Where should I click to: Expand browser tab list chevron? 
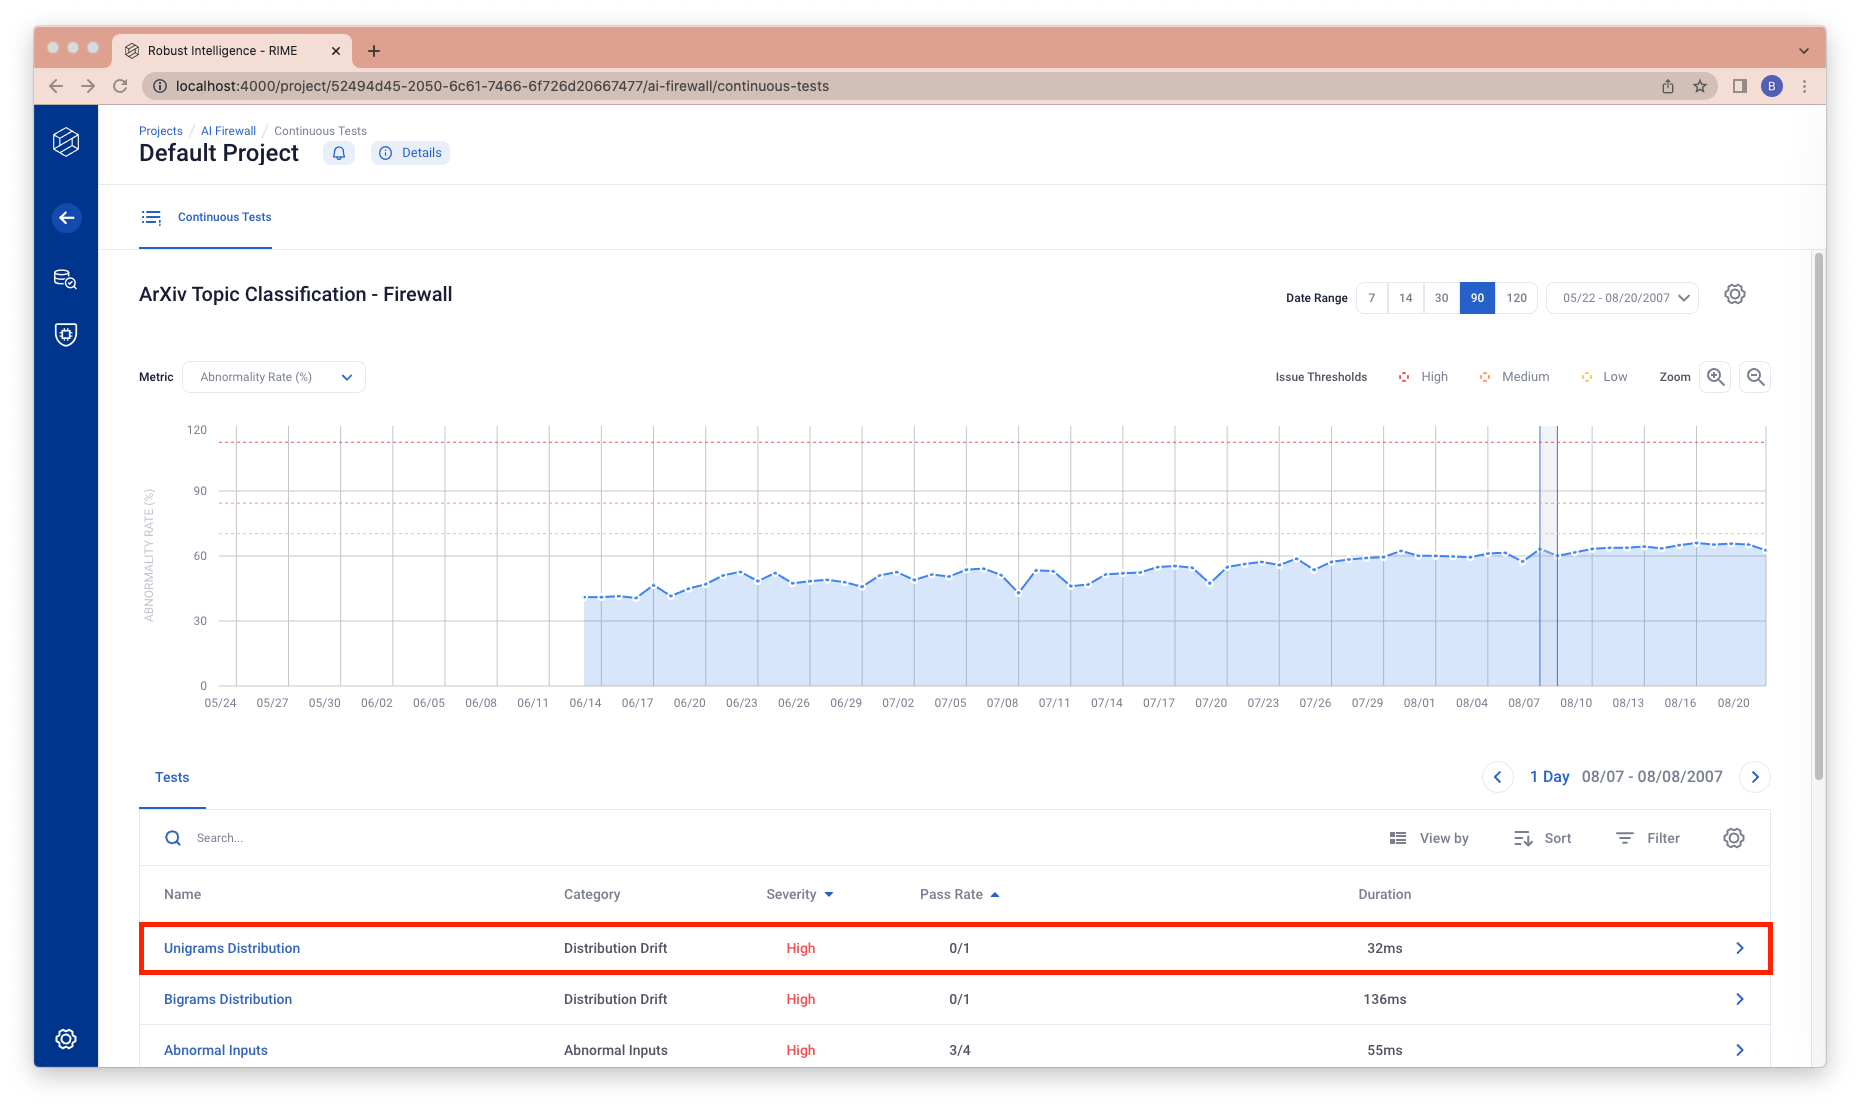1804,51
